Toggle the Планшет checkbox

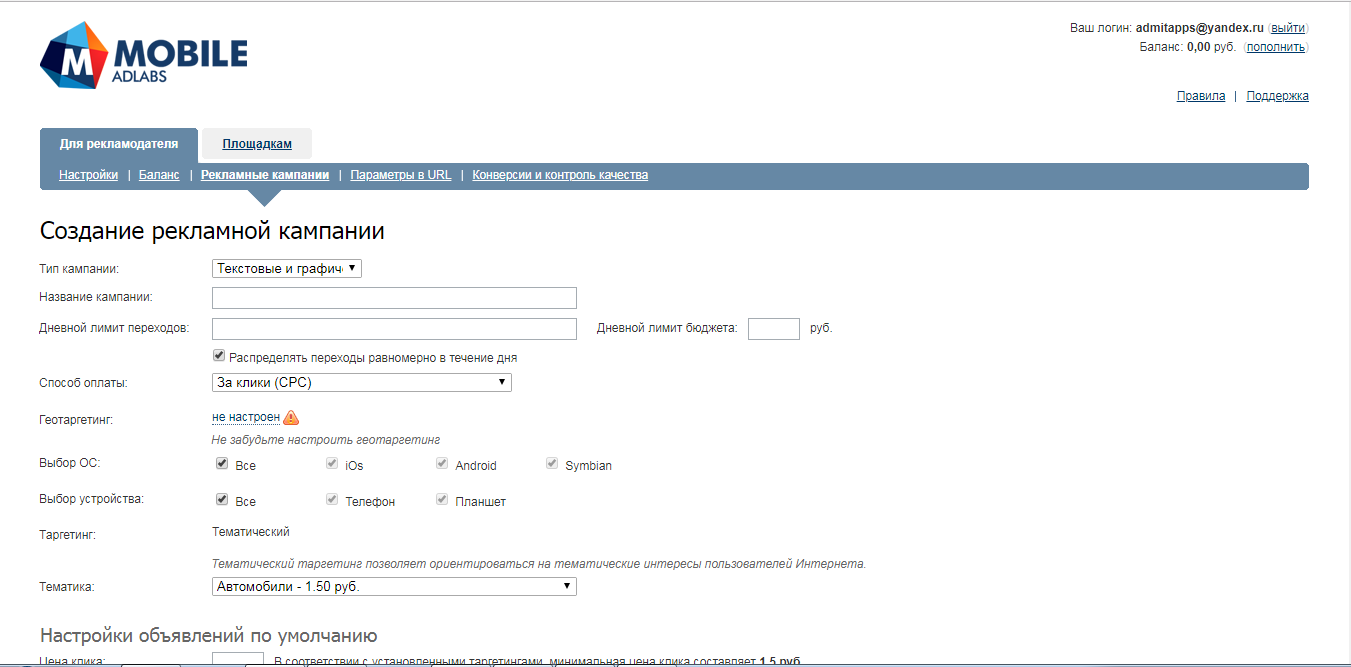tap(442, 500)
